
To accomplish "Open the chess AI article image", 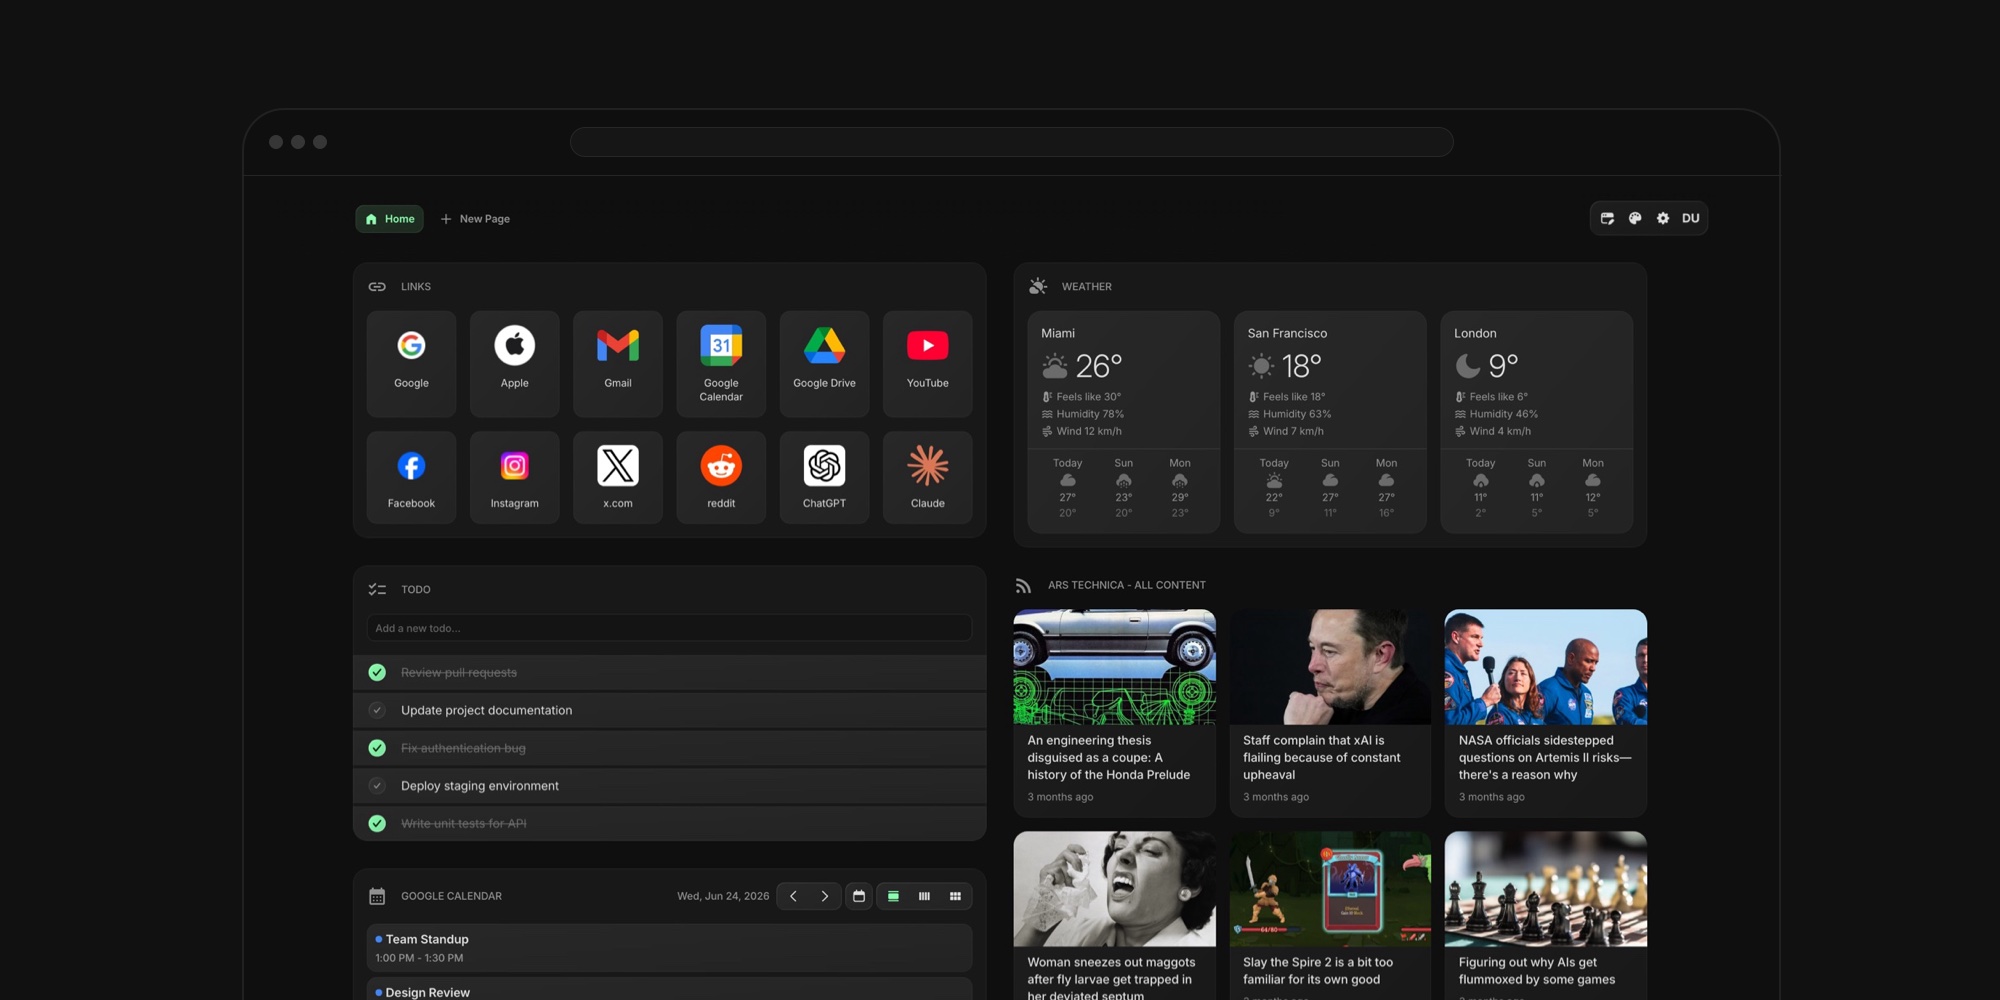I will point(1545,889).
